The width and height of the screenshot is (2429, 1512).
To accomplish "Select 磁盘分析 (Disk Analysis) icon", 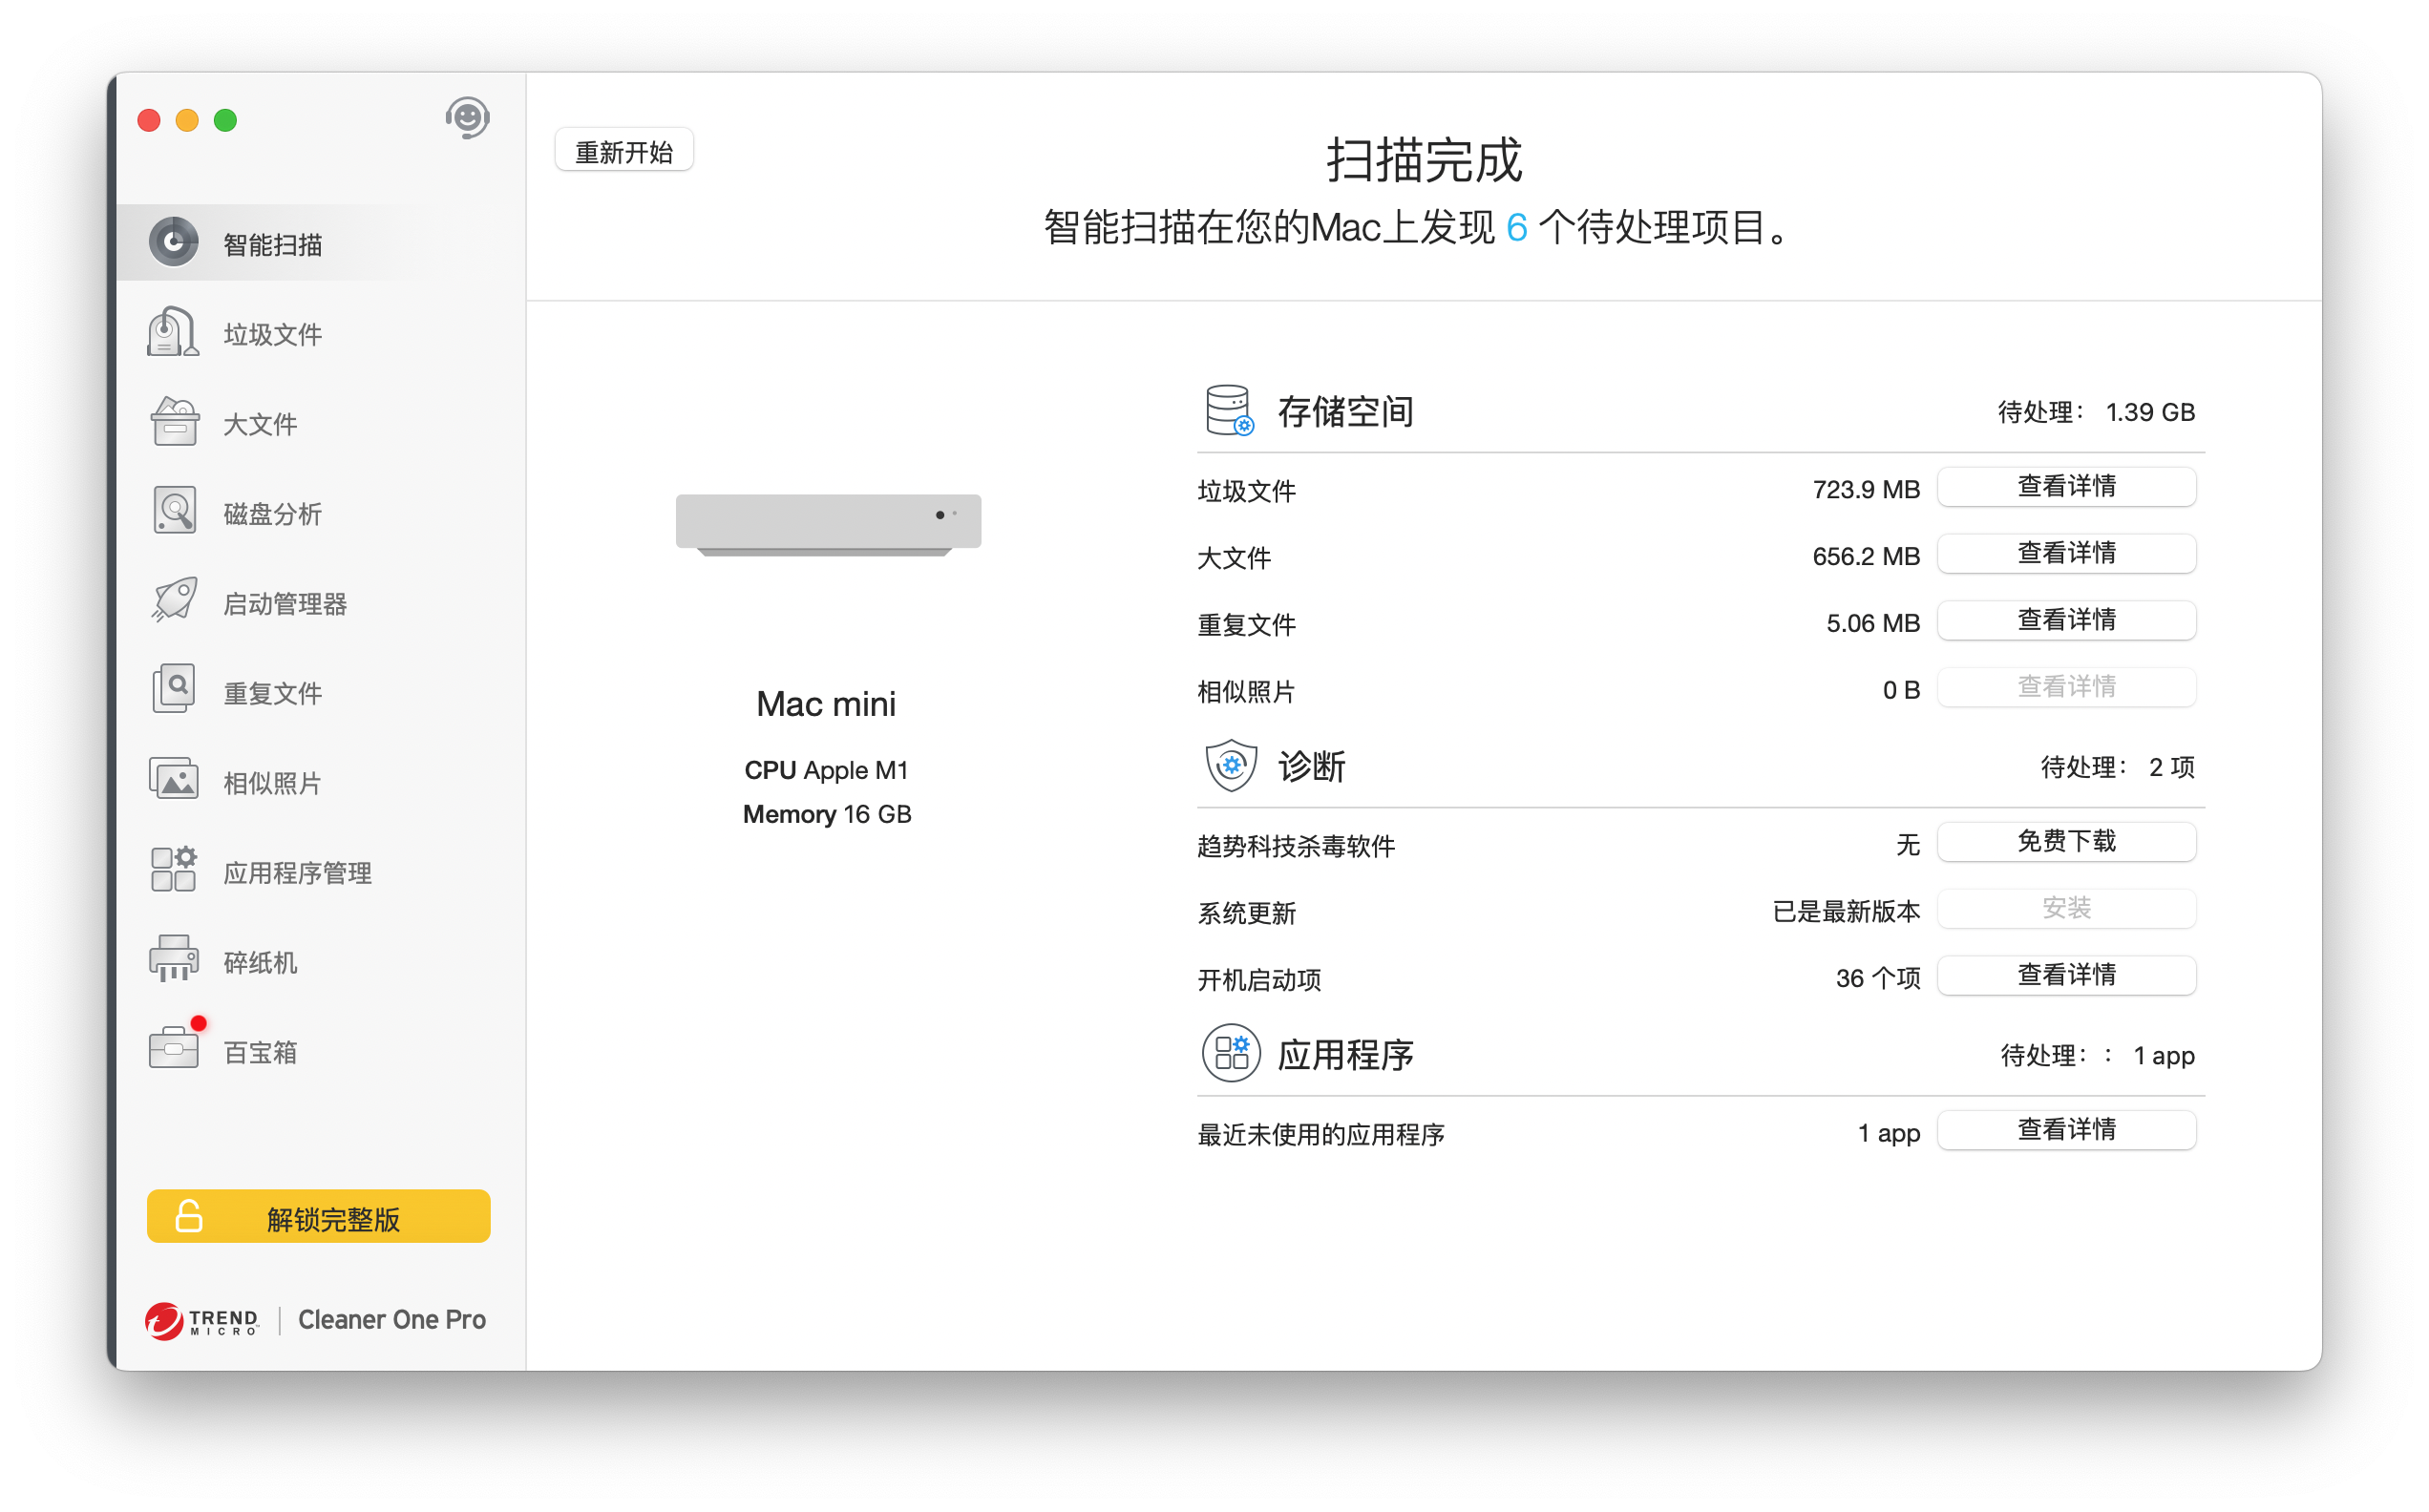I will click(171, 513).
